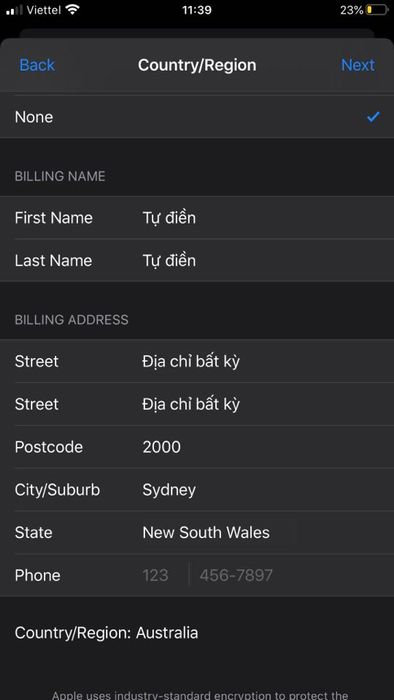Tap the Wi-Fi status icon
394x700 pixels.
pos(72,9)
